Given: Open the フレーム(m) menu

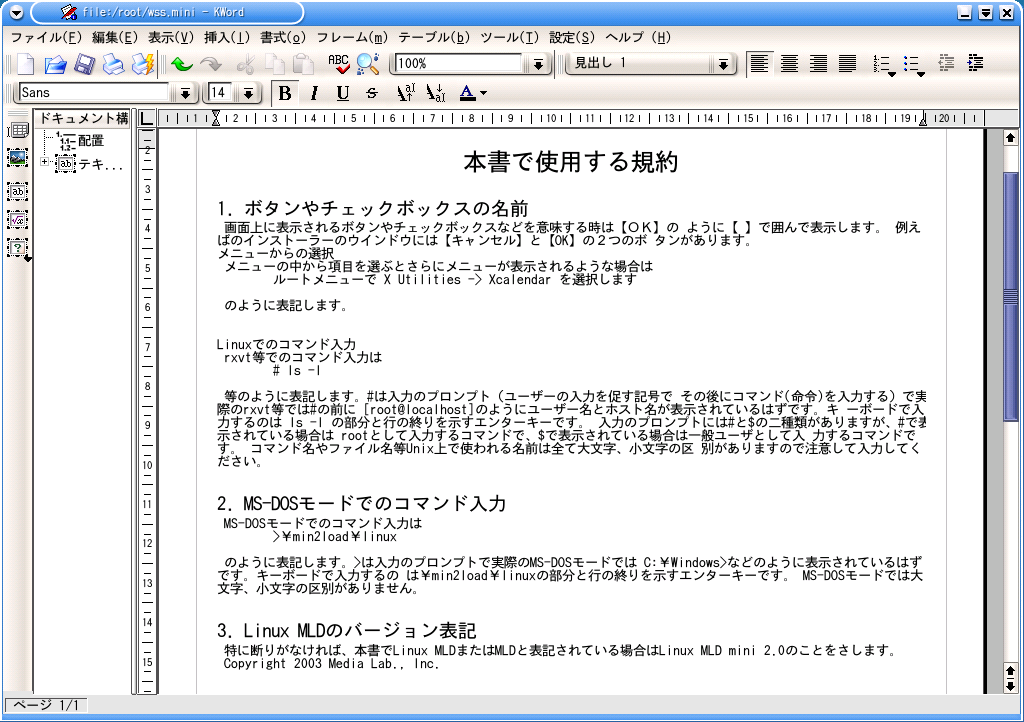Looking at the screenshot, I should point(352,37).
